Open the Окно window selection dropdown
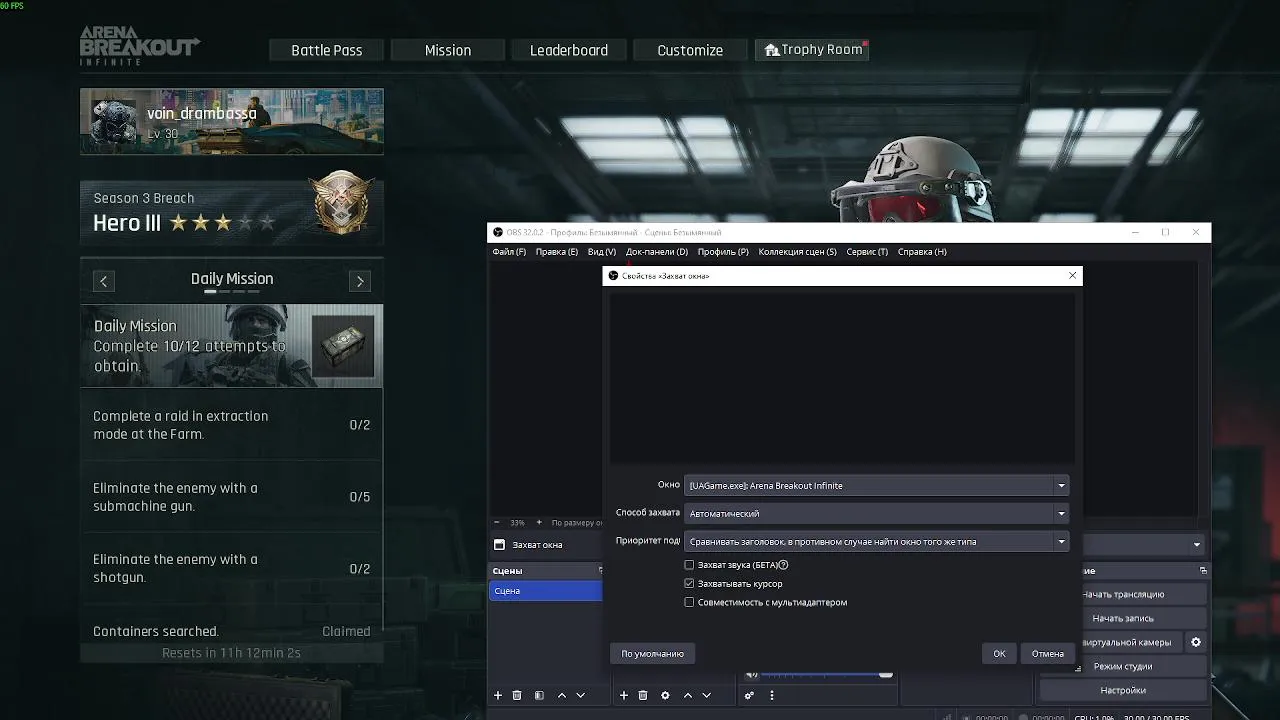1280x720 pixels. pyautogui.click(x=877, y=485)
